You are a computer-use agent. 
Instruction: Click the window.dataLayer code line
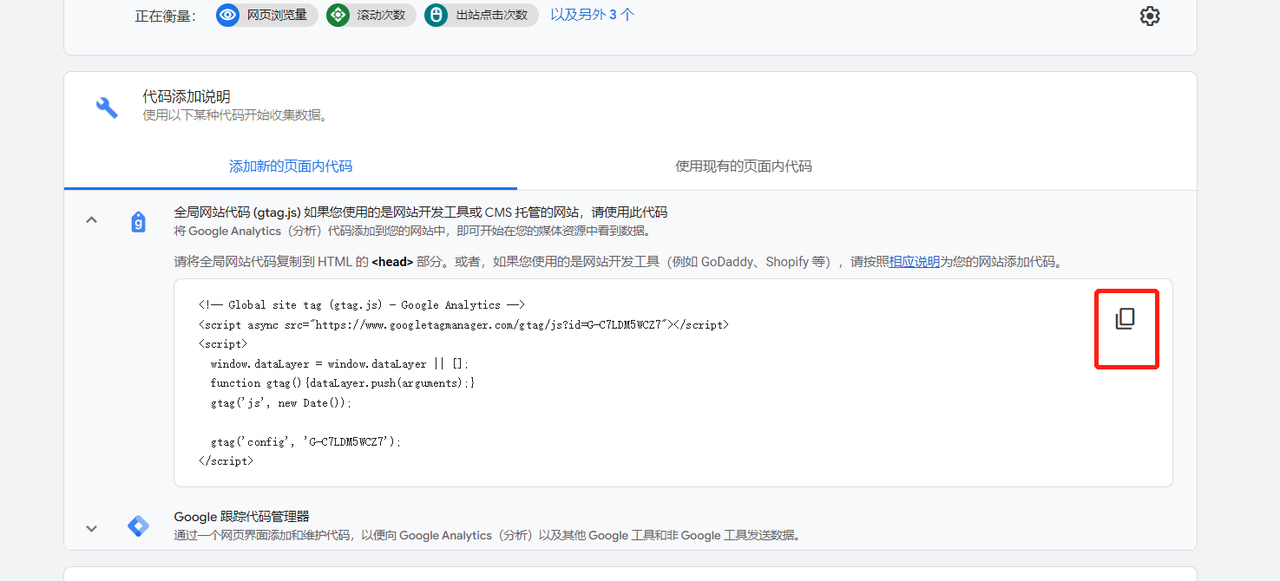pyautogui.click(x=340, y=364)
